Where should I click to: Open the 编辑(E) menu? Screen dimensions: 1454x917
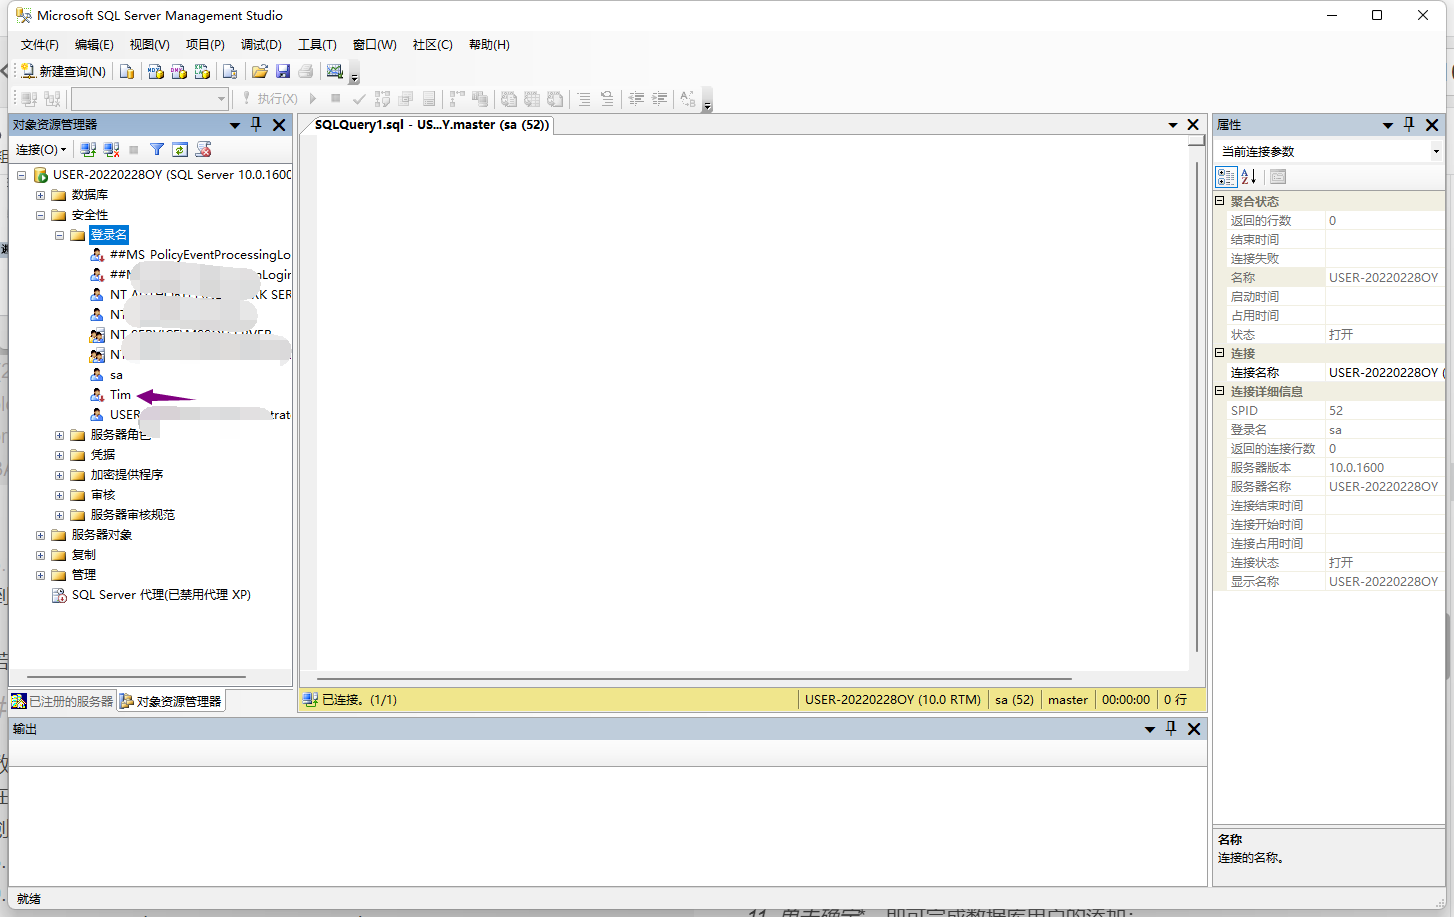click(94, 44)
